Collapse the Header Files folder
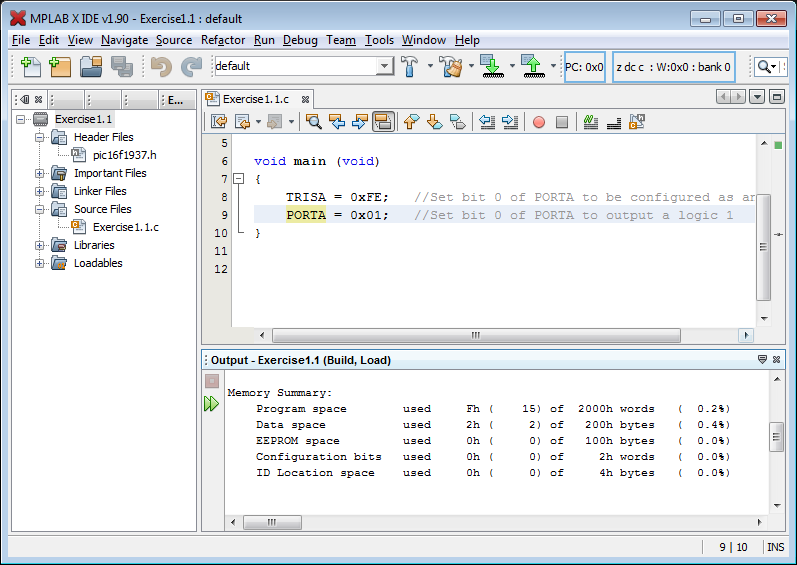797x565 pixels. coord(39,137)
